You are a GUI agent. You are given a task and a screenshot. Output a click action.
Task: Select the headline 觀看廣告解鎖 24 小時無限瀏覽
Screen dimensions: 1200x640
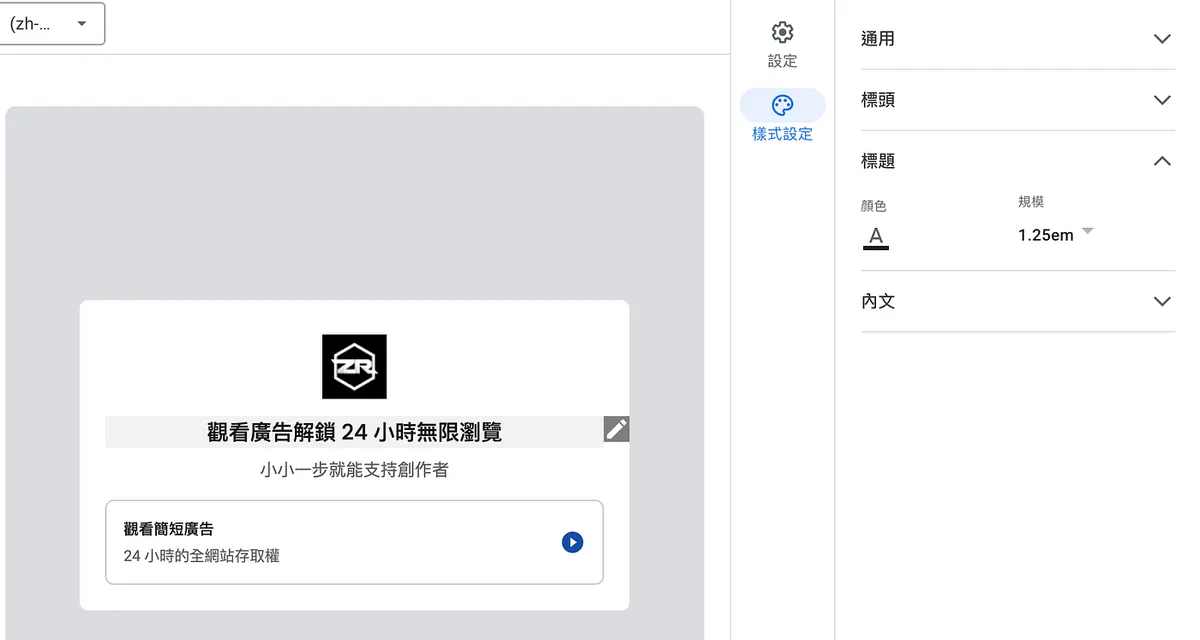[x=354, y=432]
